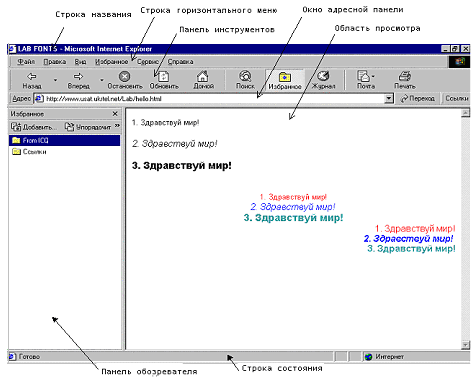Click the Windows logo throbber icon
This screenshot has height=379, width=472.
click(459, 62)
